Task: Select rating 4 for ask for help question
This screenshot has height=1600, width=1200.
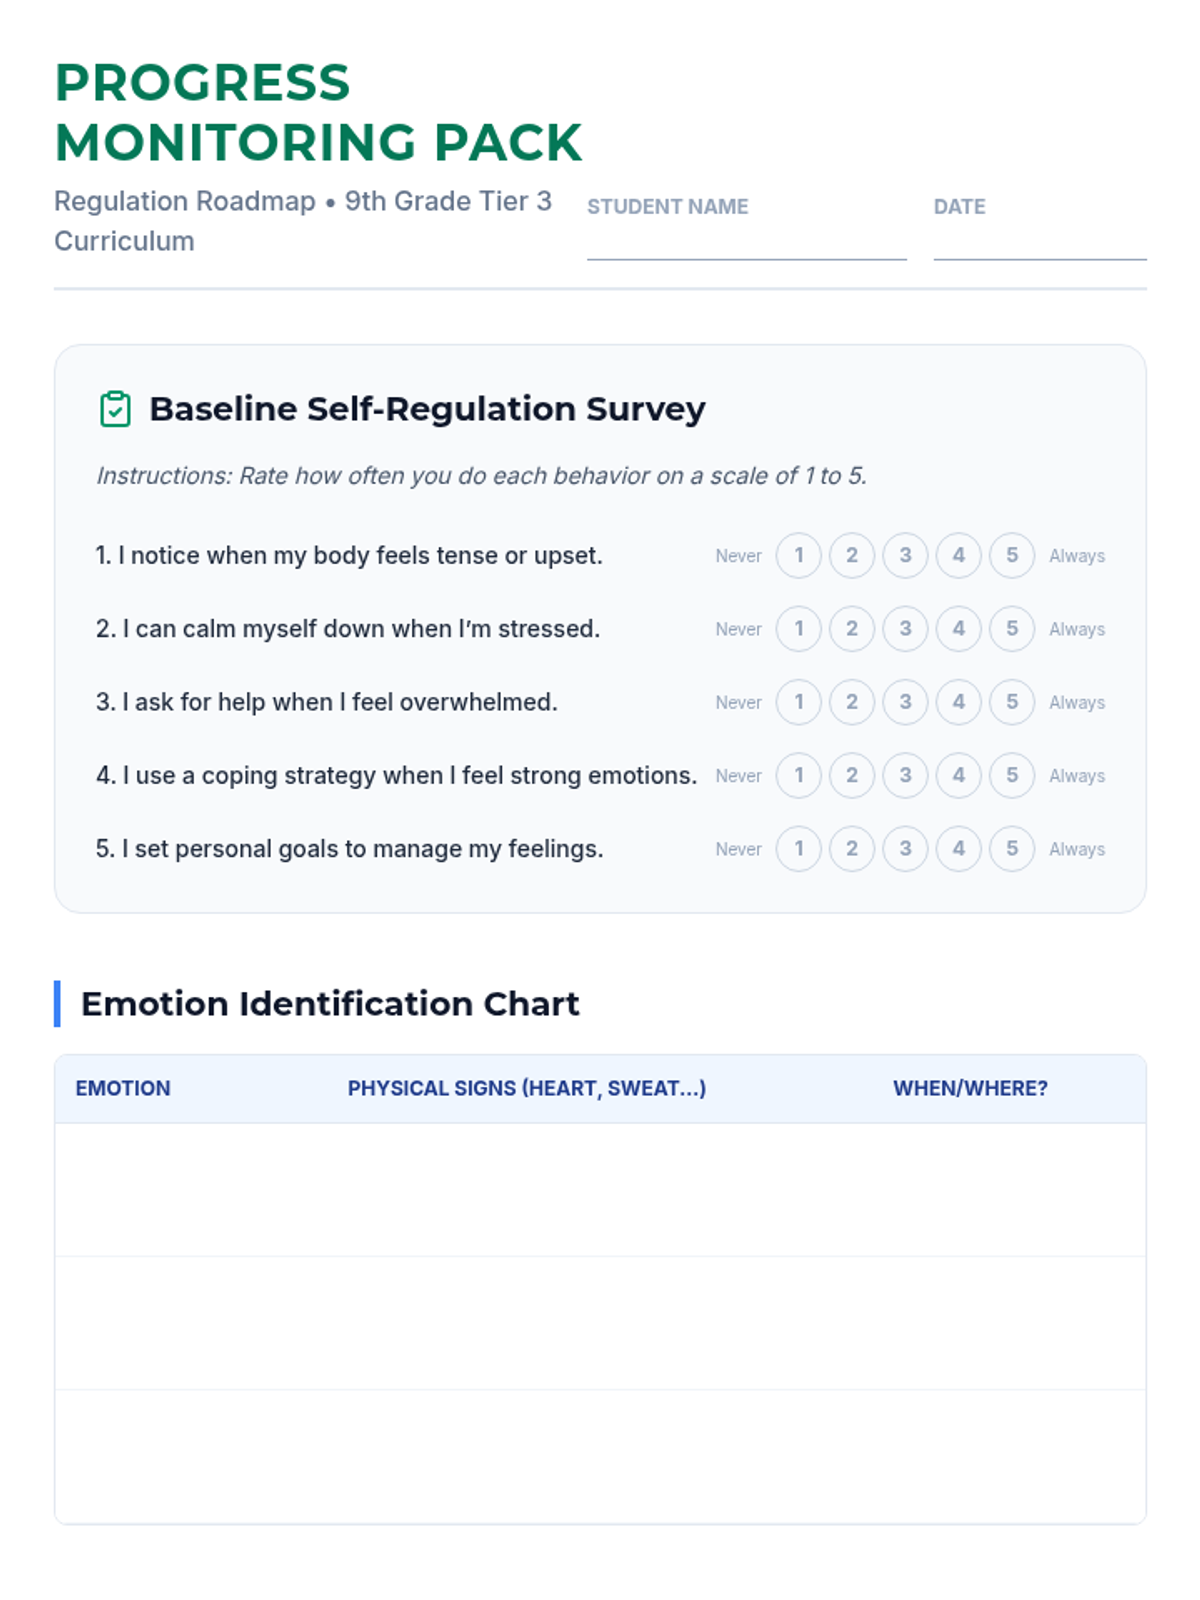Action: [x=958, y=702]
